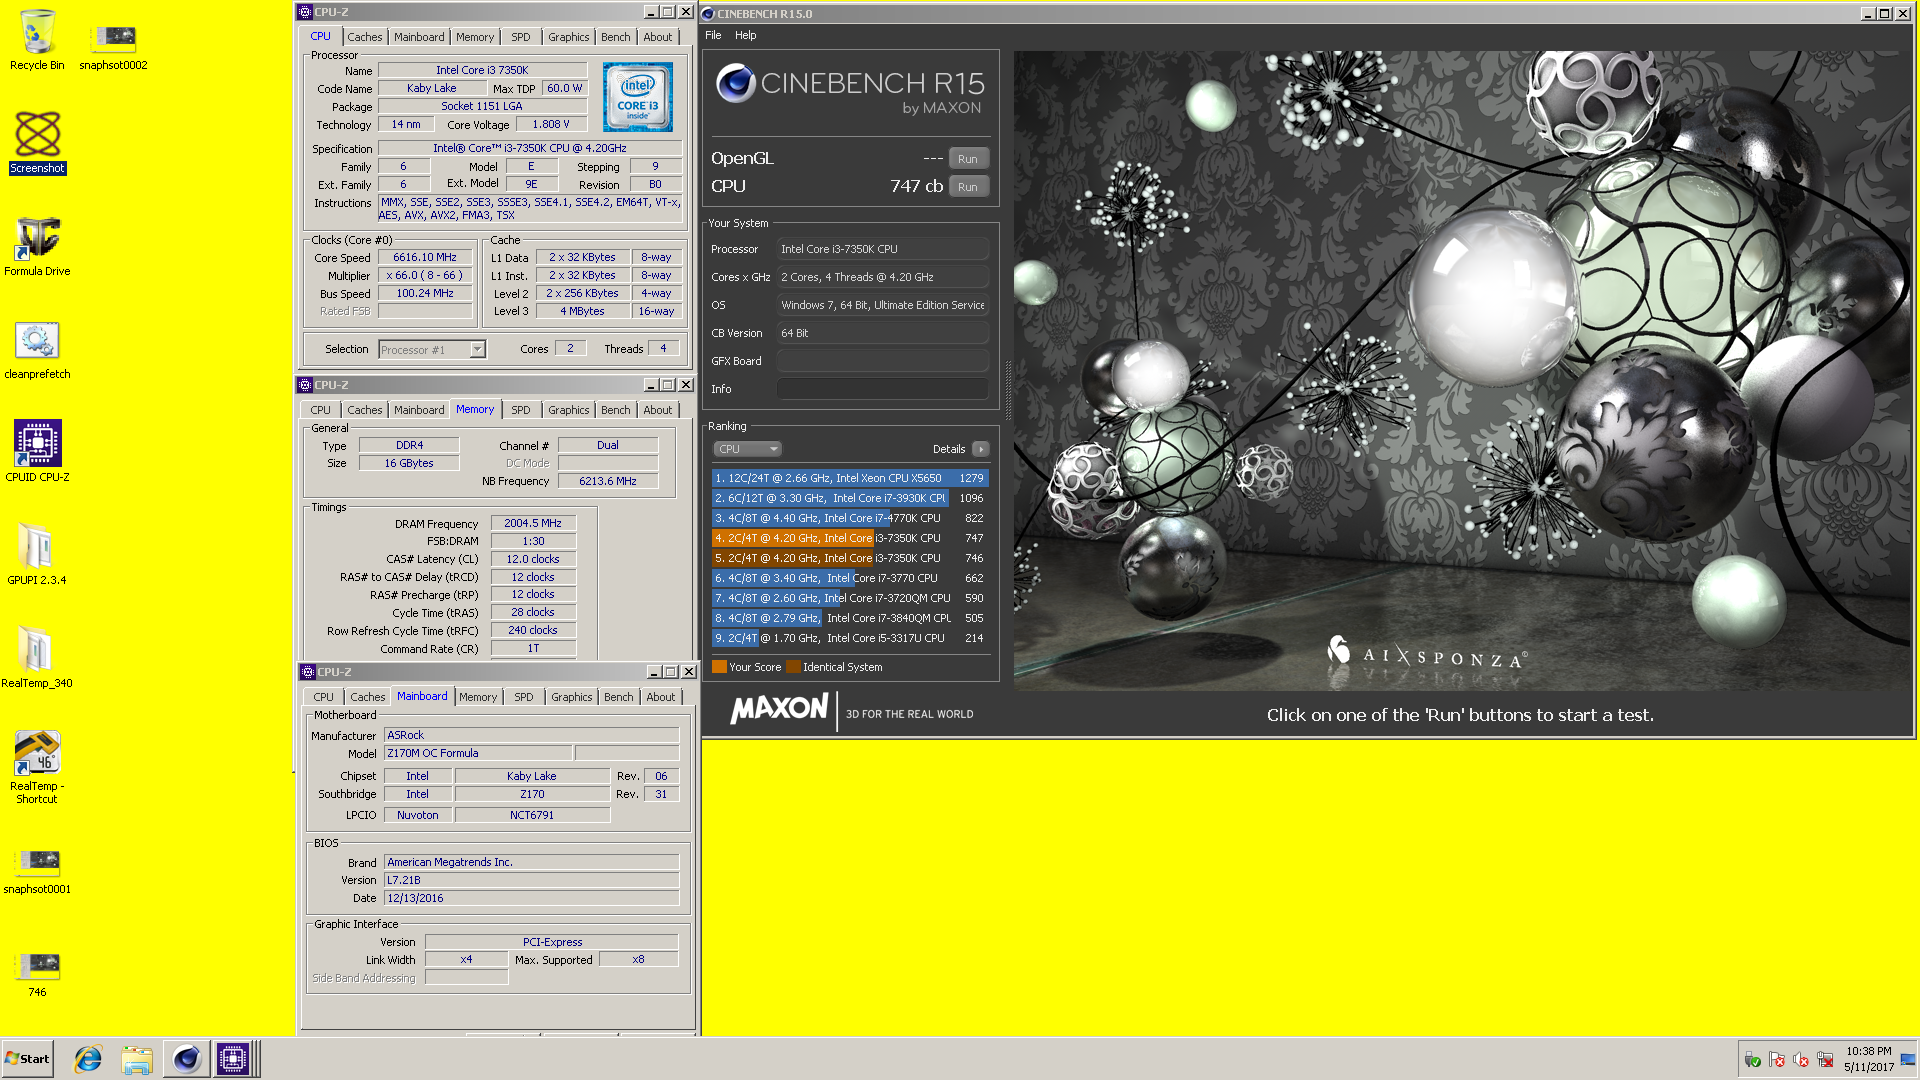Run the CPU benchmark test
Viewport: 1920px width, 1080px height.
point(968,187)
